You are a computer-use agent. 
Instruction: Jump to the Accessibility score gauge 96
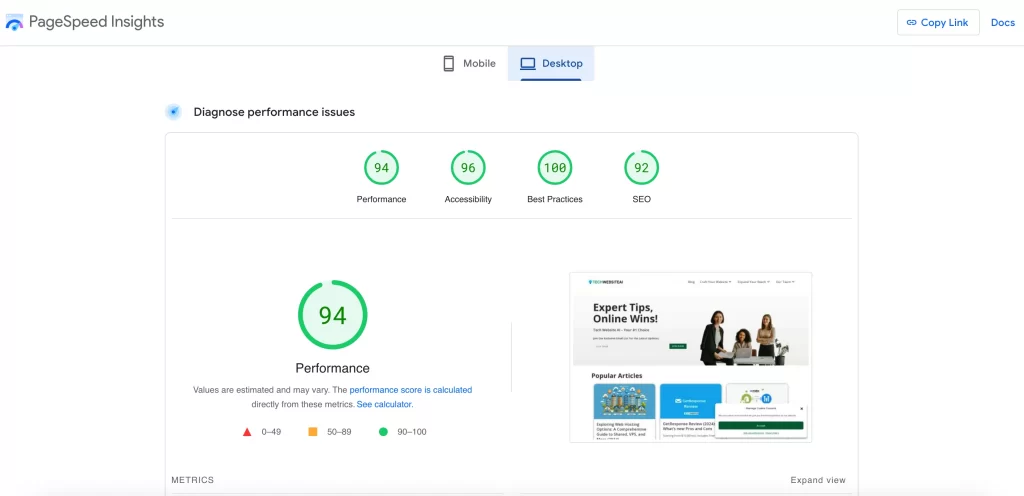(468, 168)
